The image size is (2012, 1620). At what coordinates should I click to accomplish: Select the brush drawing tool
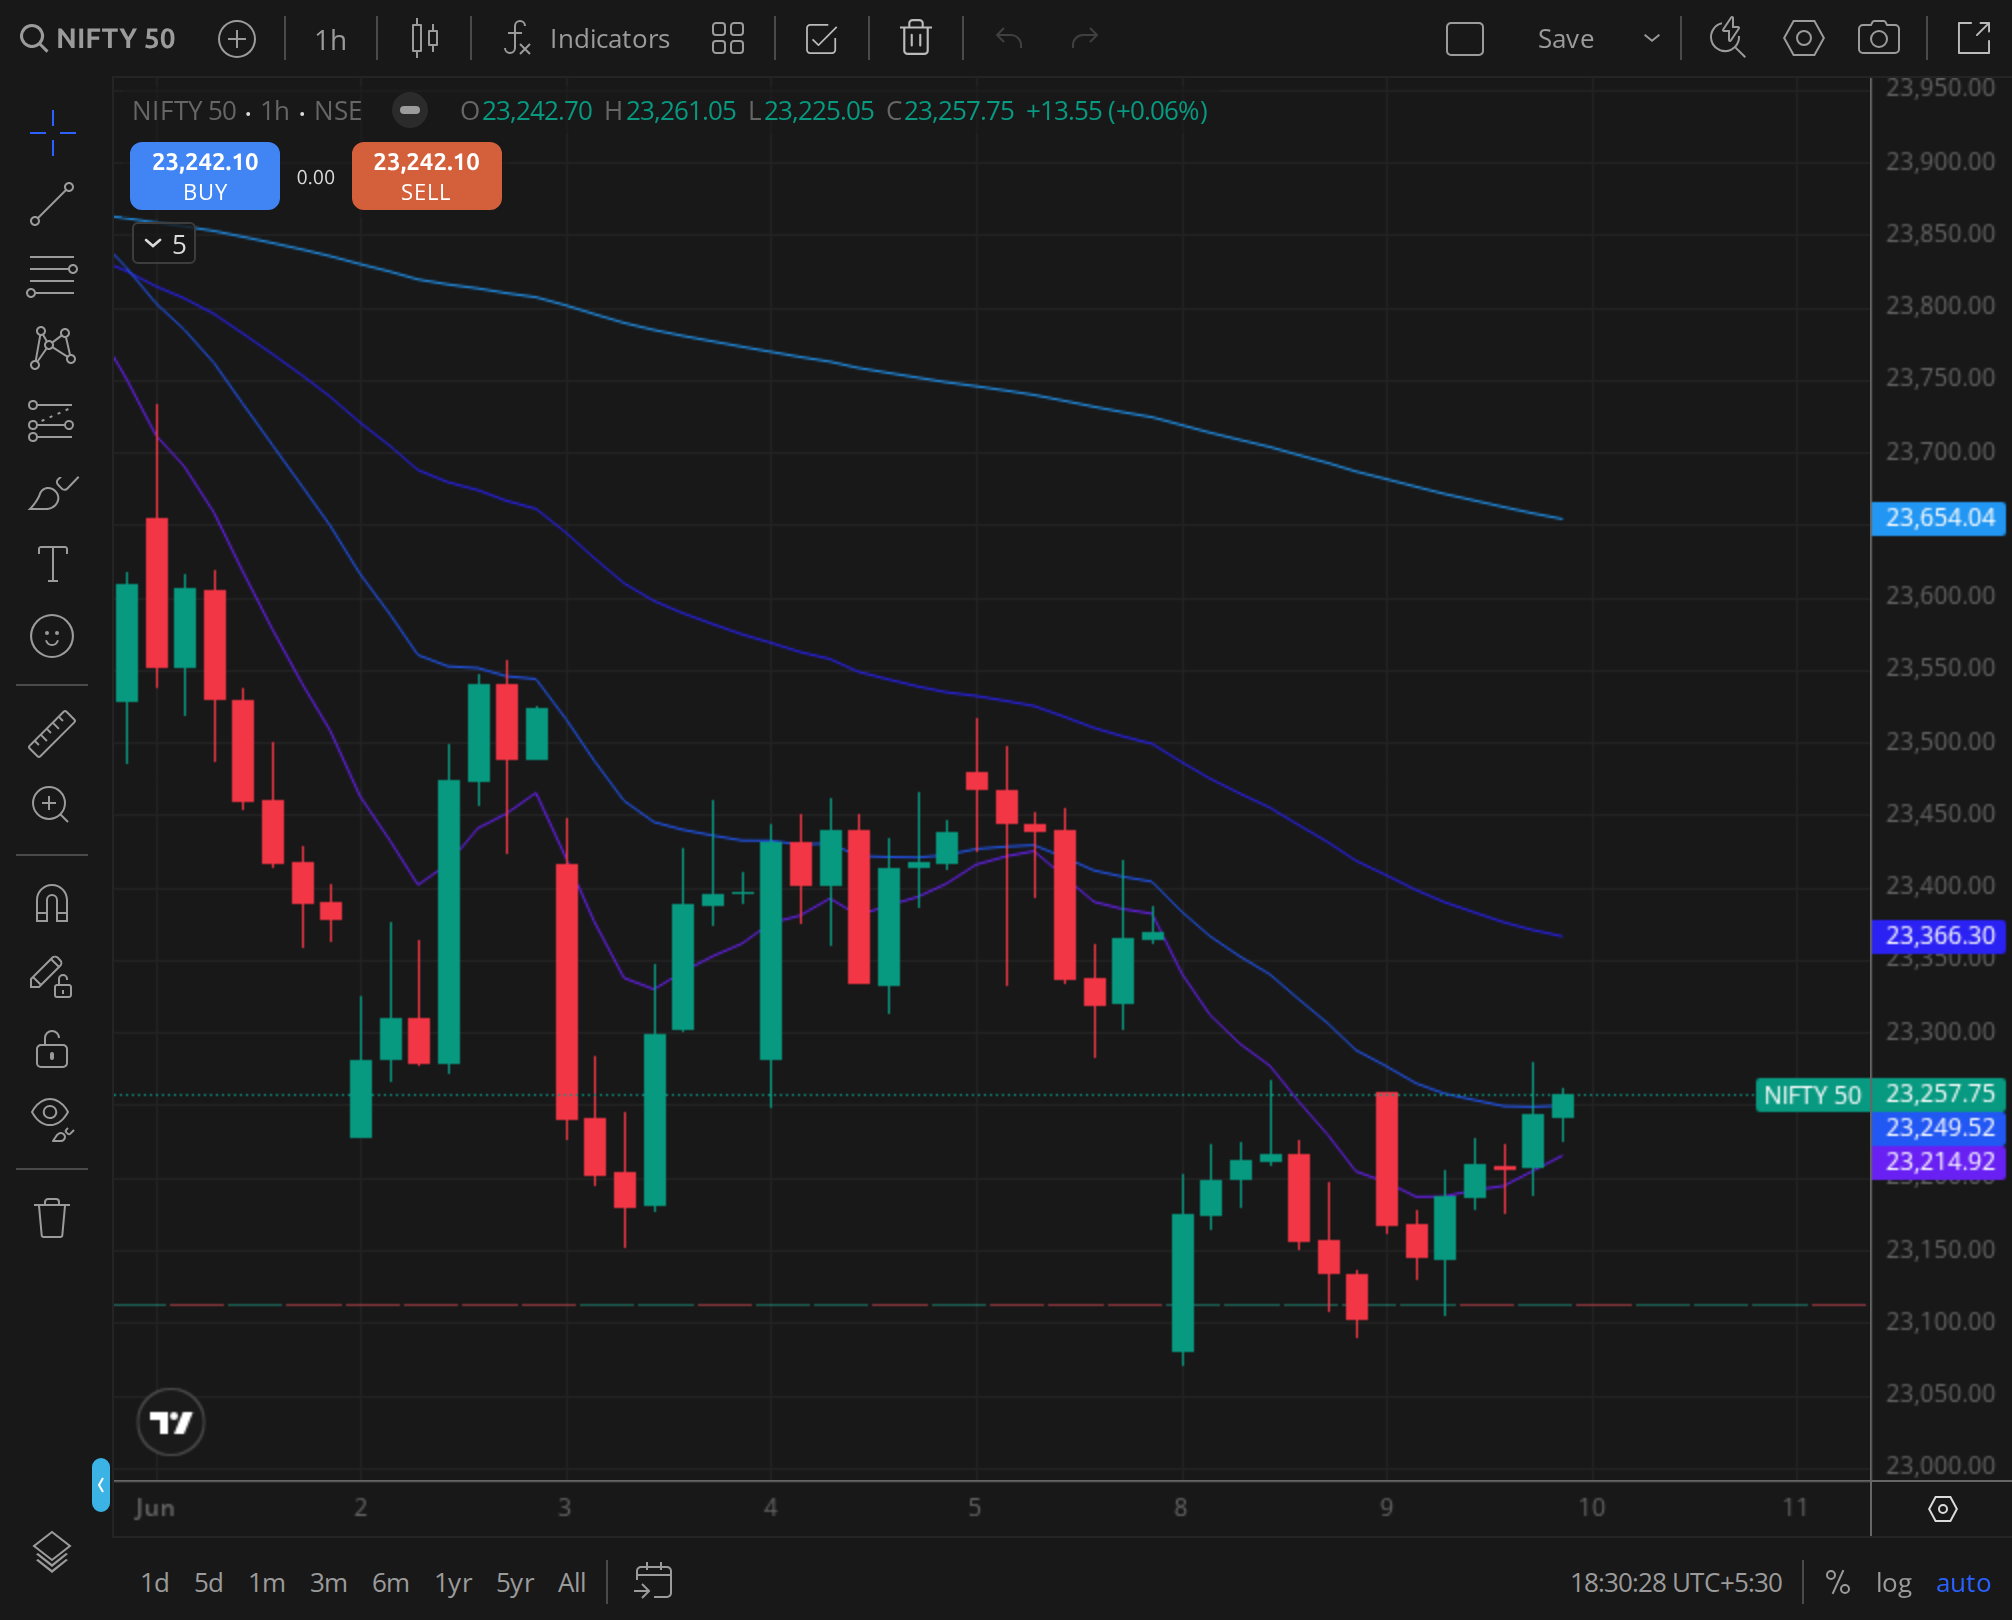point(52,492)
